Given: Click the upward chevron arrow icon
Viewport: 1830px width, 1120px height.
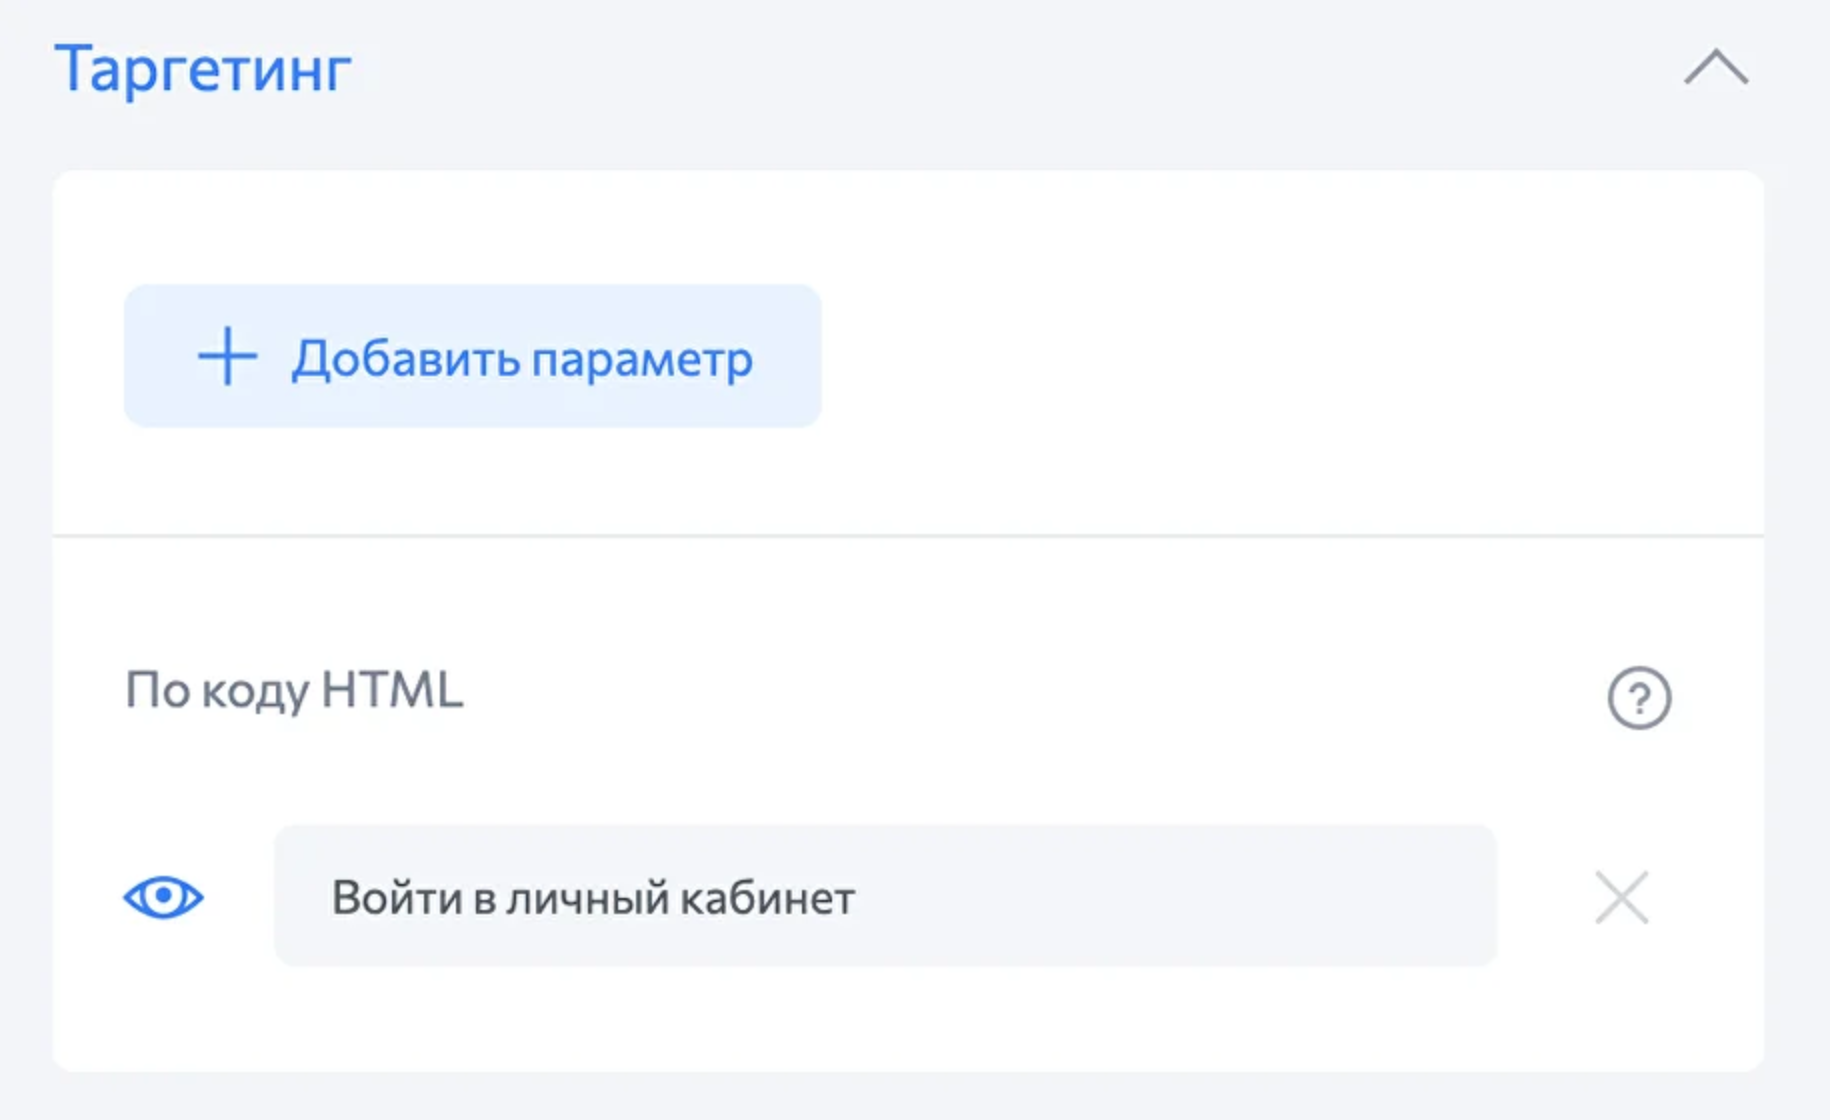Looking at the screenshot, I should 1716,68.
